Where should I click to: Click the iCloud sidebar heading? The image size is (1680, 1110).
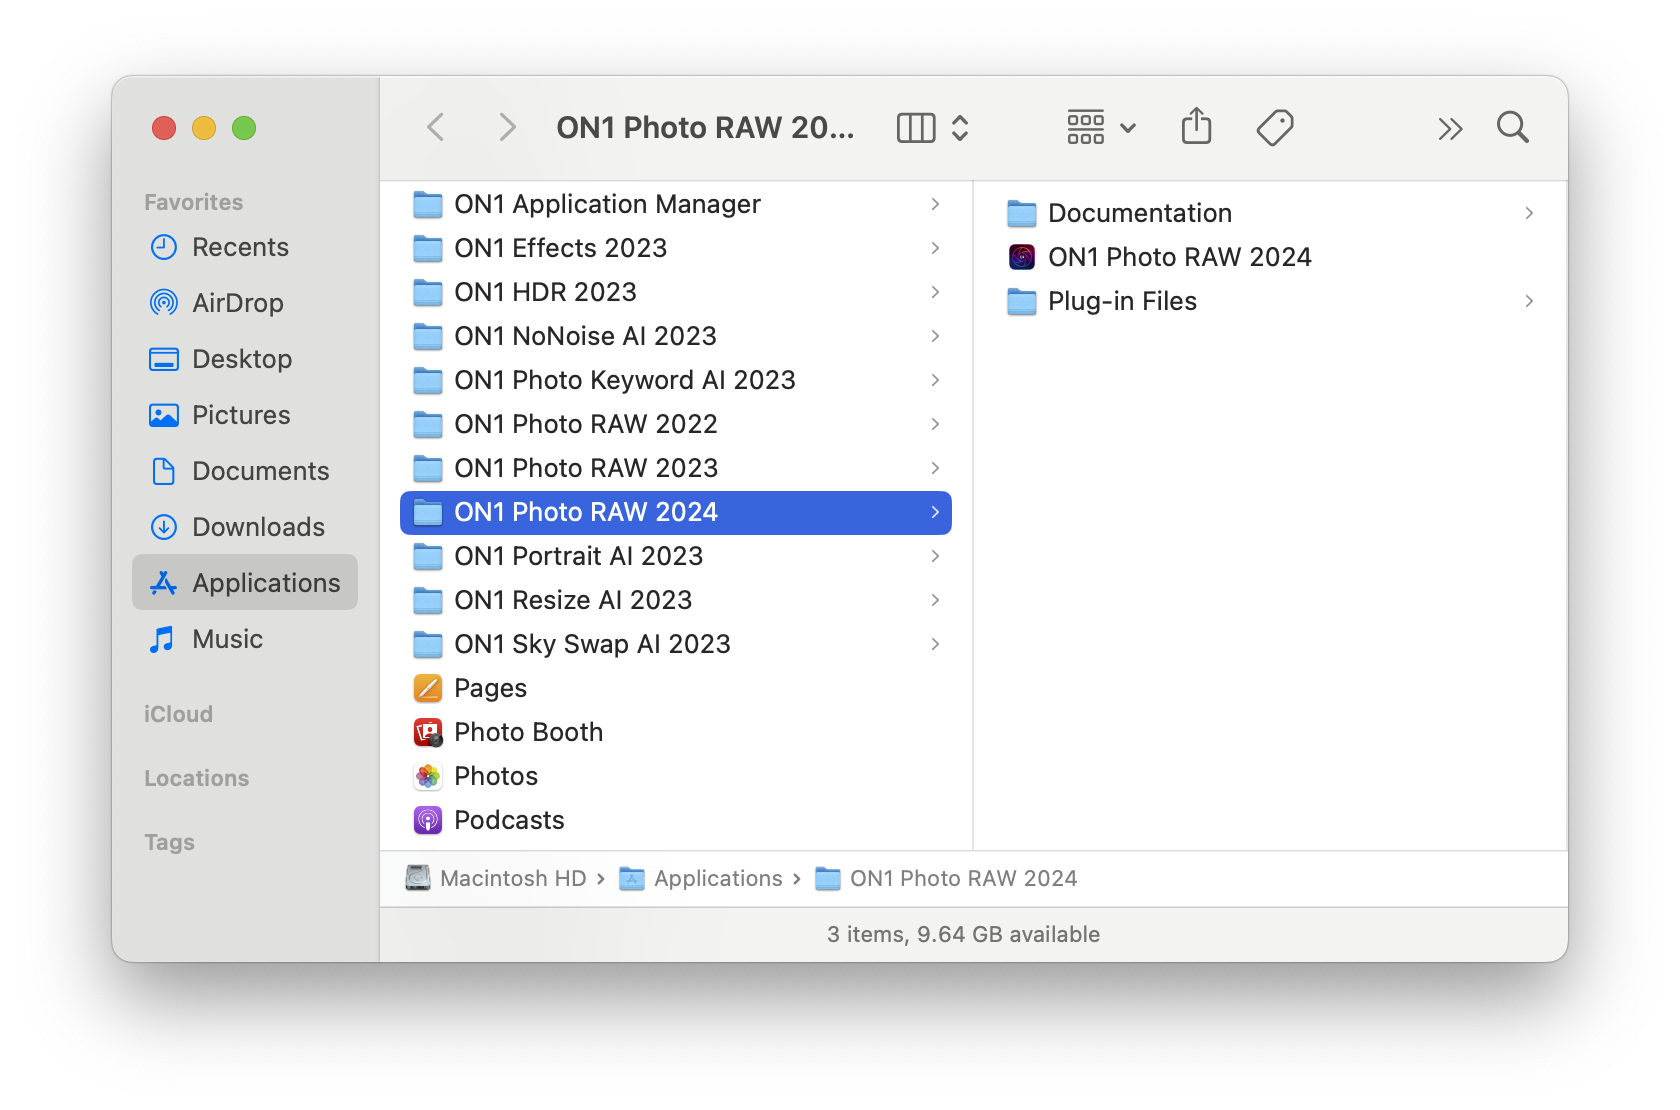click(x=178, y=714)
